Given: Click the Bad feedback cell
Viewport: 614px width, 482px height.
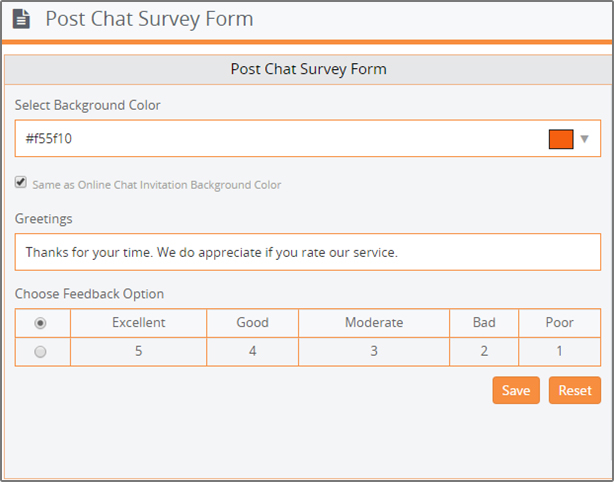Looking at the screenshot, I should [x=484, y=323].
